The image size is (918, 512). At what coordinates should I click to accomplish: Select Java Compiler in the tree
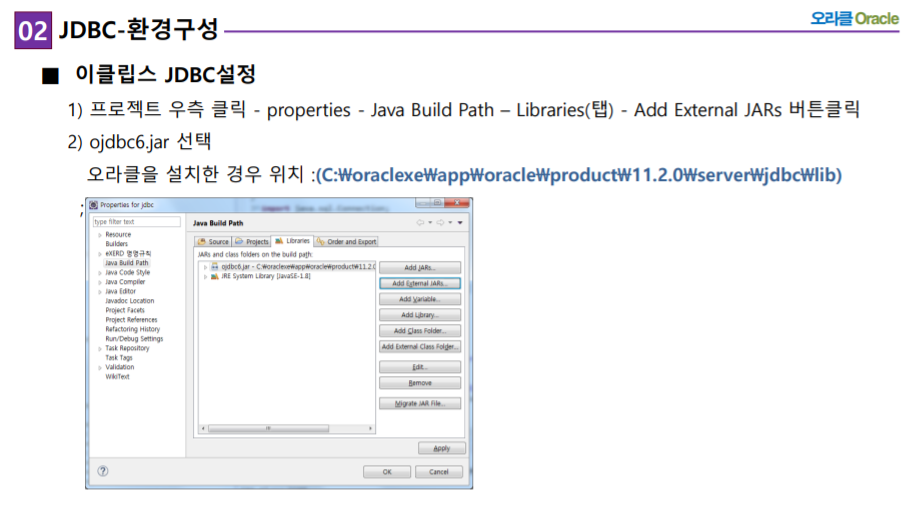[x=125, y=282]
